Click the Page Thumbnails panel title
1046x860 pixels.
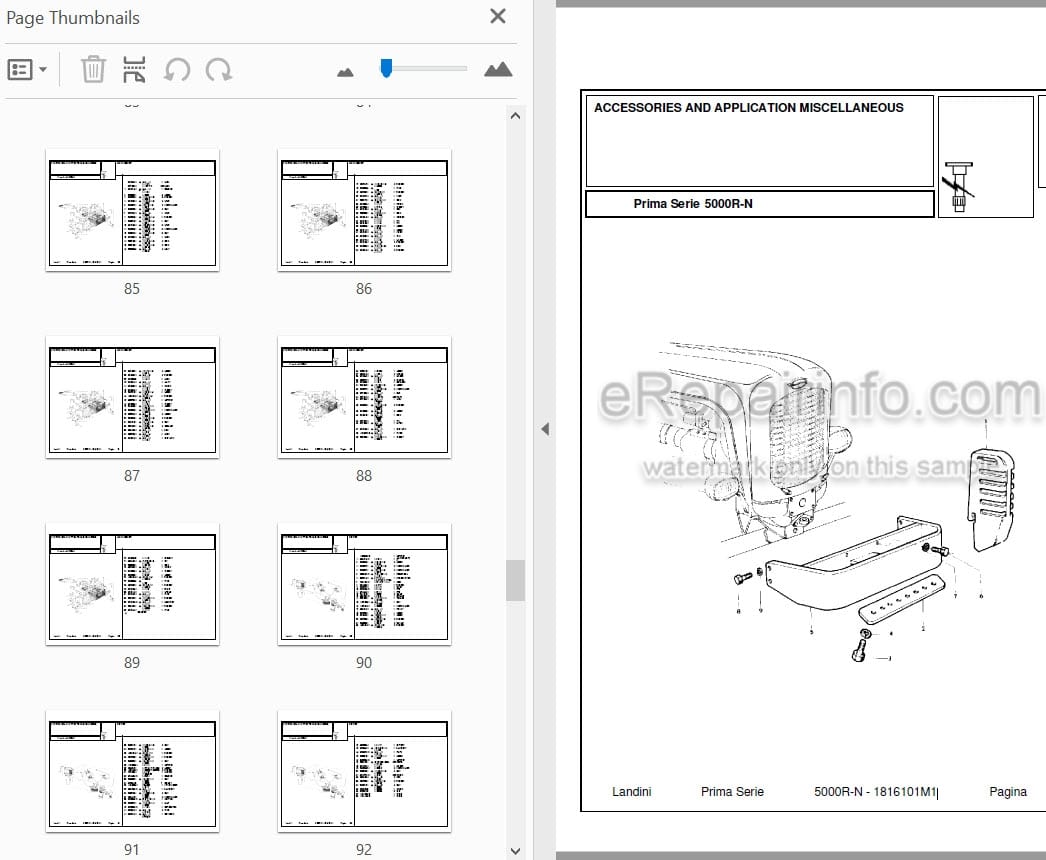pos(73,18)
